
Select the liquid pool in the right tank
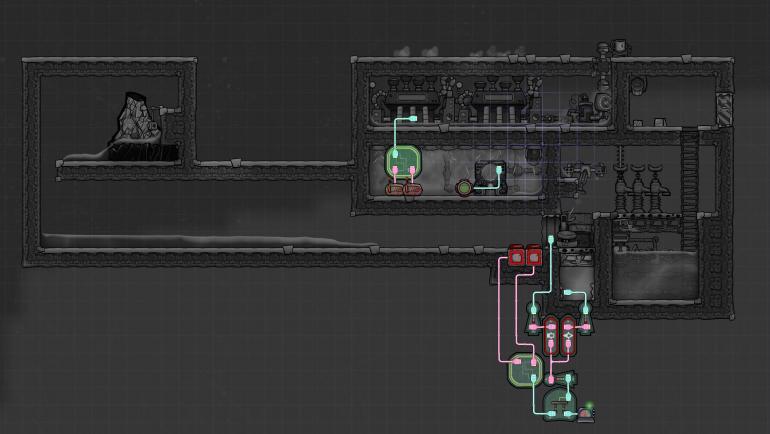655,276
